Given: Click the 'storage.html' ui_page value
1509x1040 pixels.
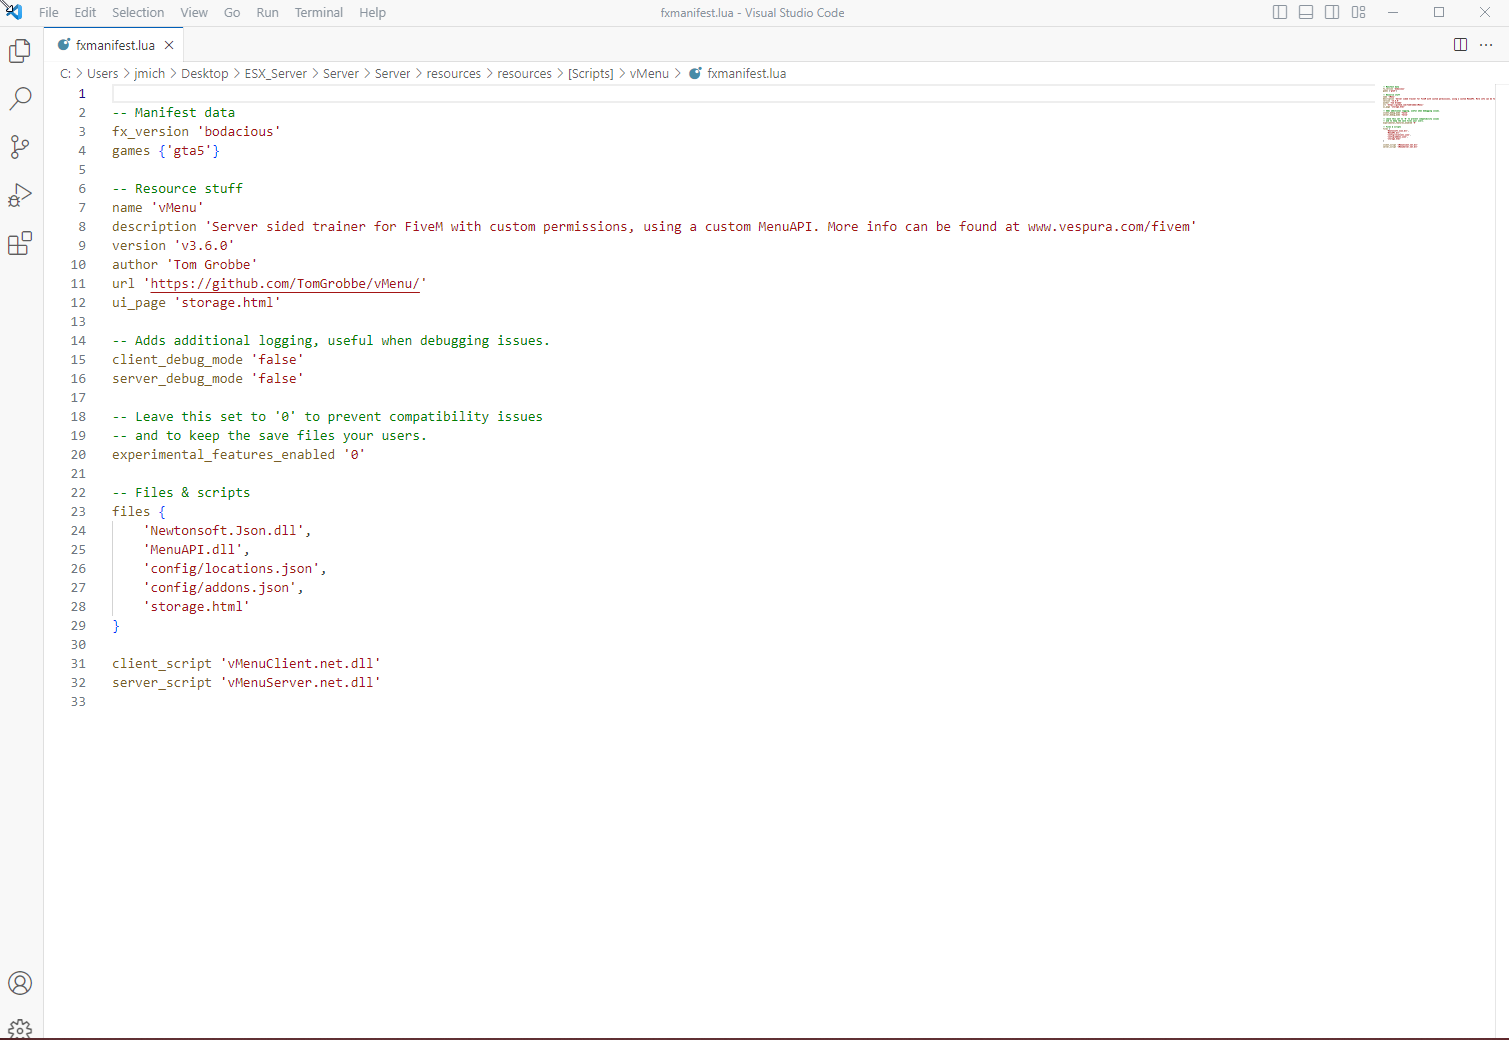Looking at the screenshot, I should 227,303.
